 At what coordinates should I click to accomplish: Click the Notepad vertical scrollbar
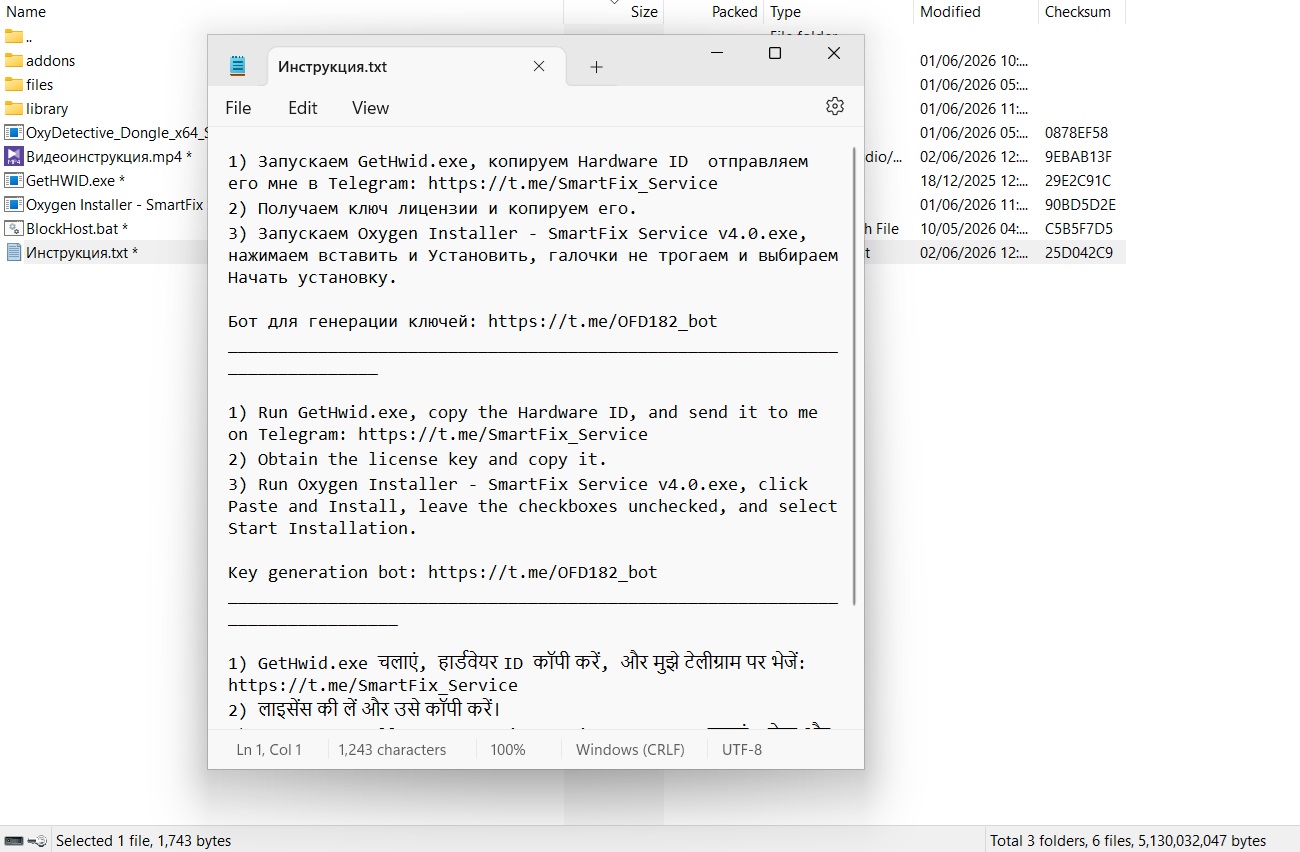pos(854,376)
